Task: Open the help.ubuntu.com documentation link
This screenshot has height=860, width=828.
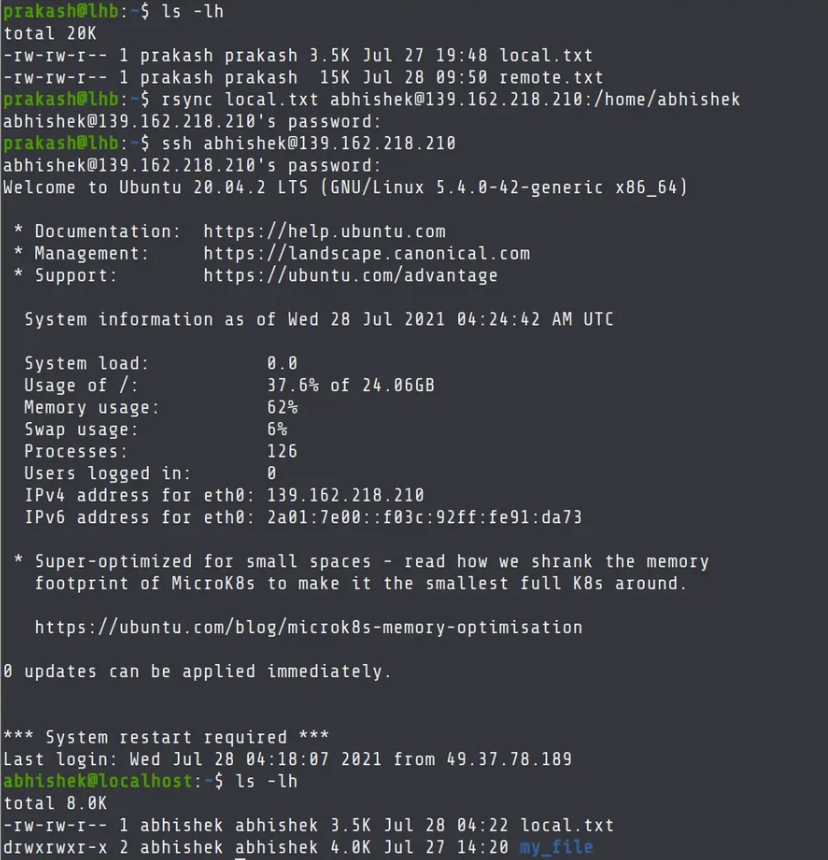Action: pos(324,231)
